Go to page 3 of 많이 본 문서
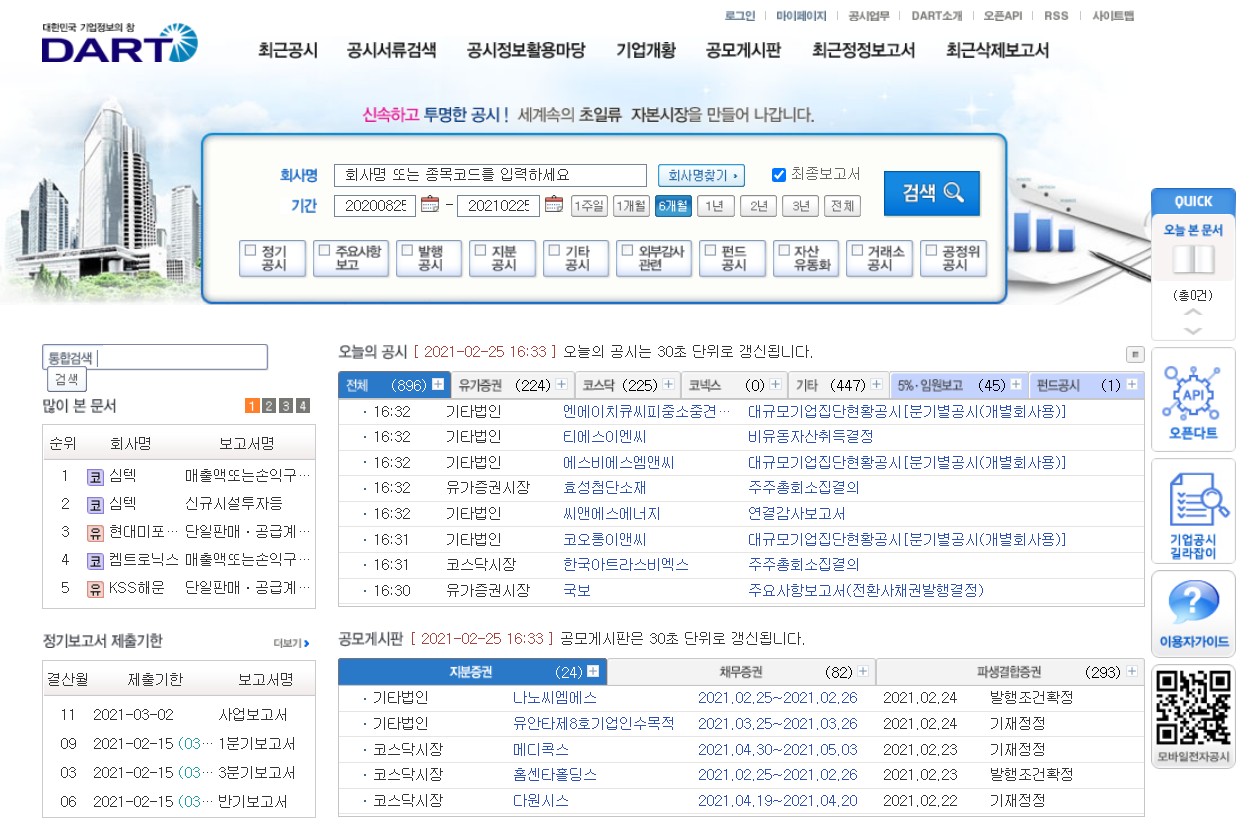The height and width of the screenshot is (837, 1252). 286,406
